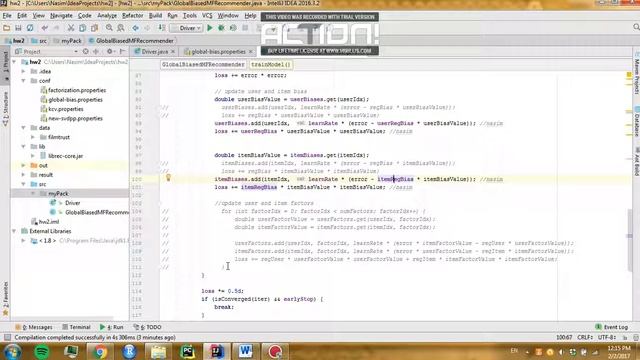This screenshot has height=360, width=640.
Task: Open the TODO tool window
Action: [147, 327]
